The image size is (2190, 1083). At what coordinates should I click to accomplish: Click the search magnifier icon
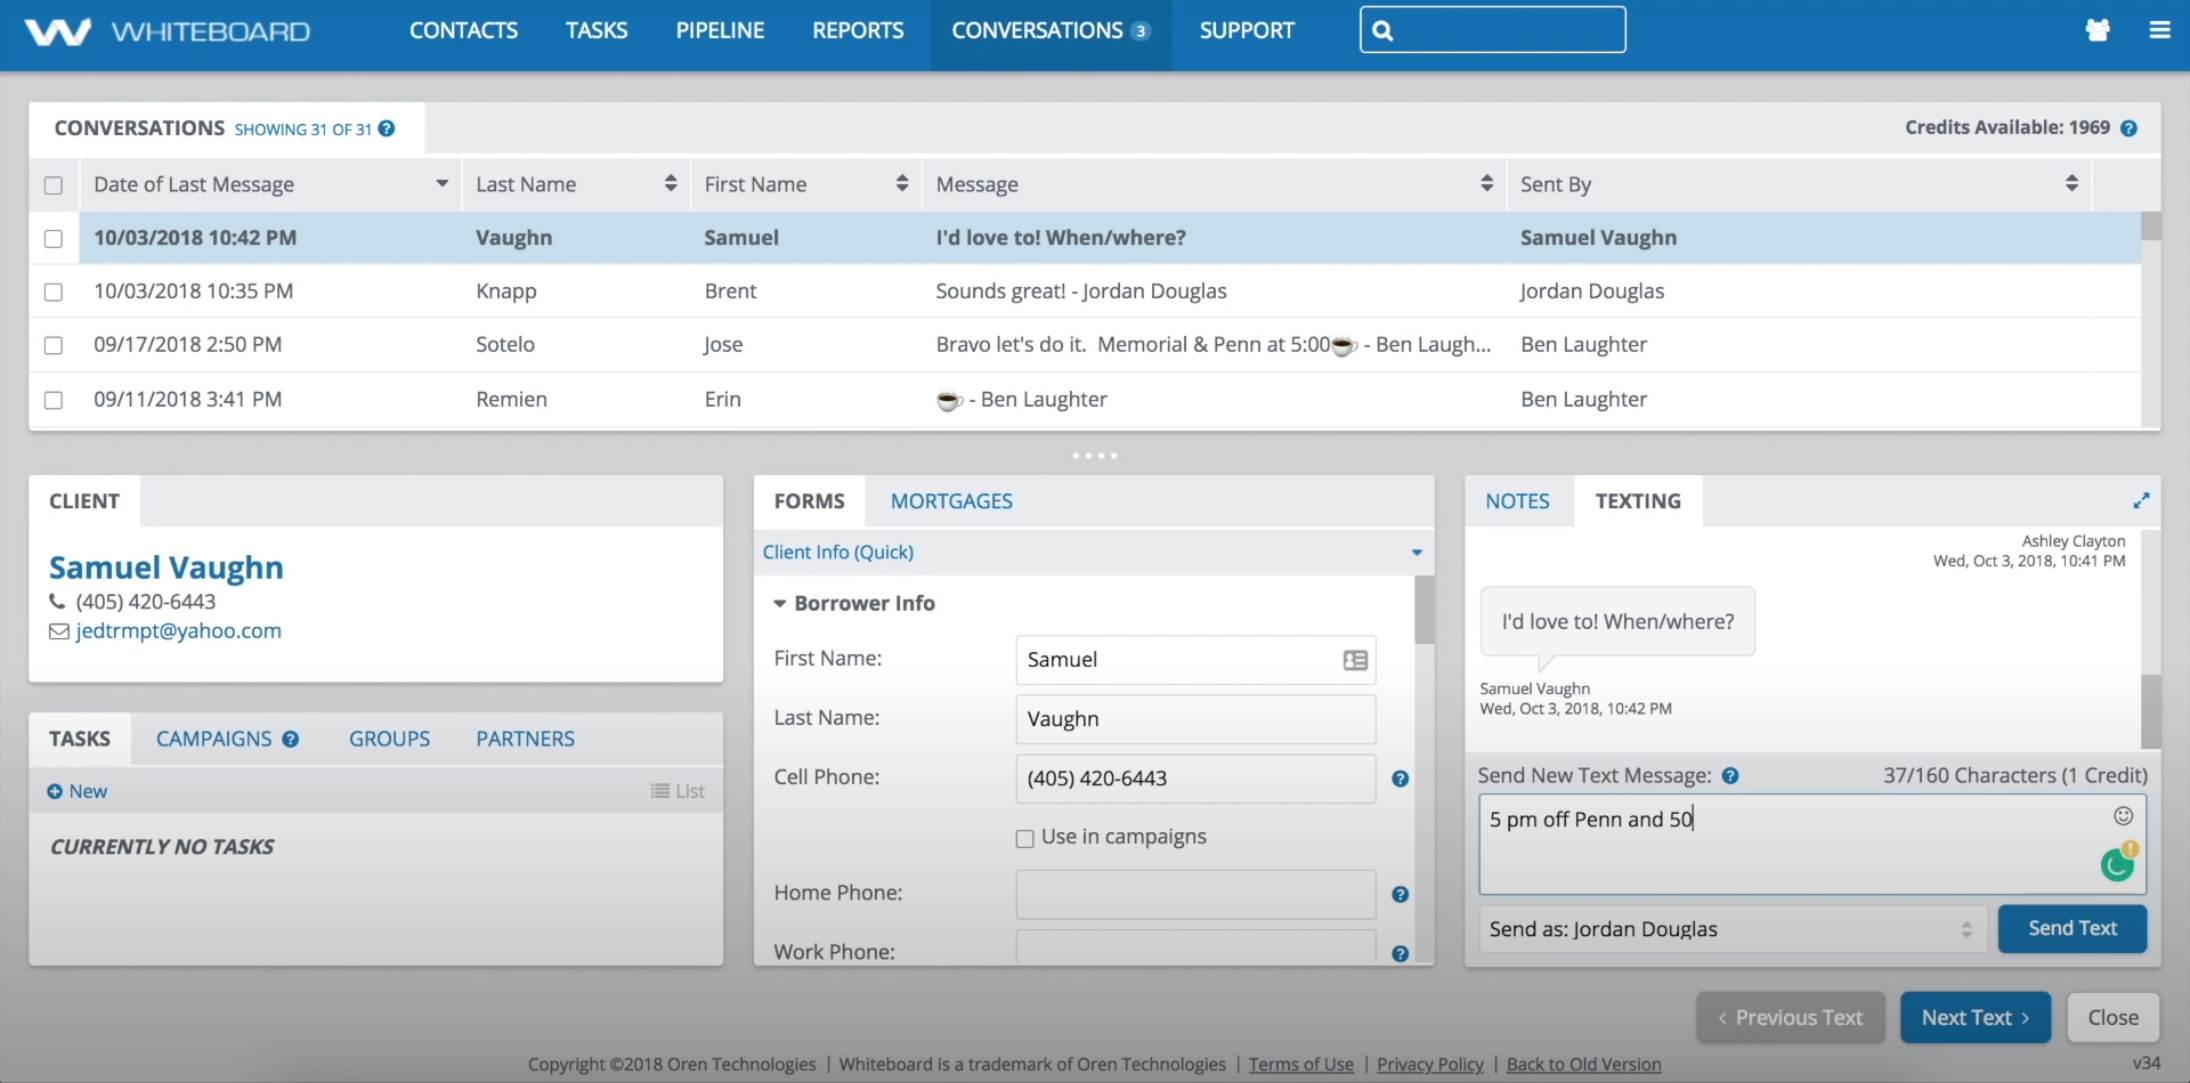(x=1383, y=31)
